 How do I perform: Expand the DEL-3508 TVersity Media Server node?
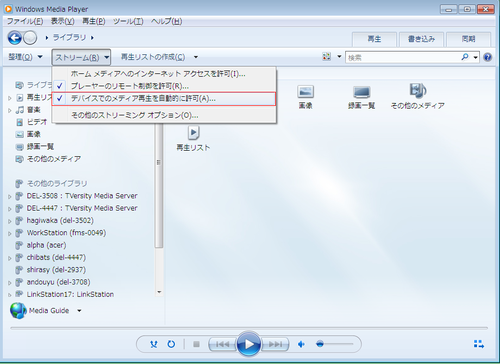tap(10, 196)
